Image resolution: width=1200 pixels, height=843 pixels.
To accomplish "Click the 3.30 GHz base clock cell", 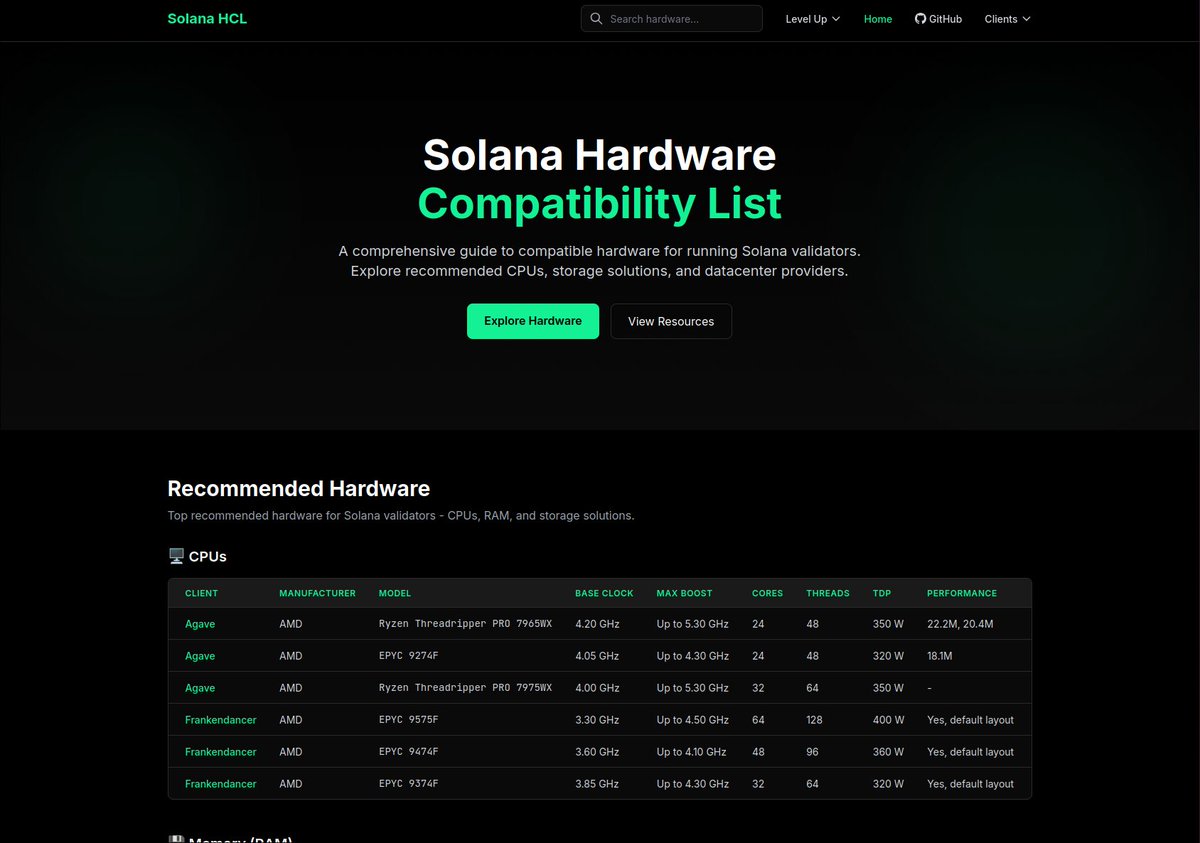I will (597, 720).
